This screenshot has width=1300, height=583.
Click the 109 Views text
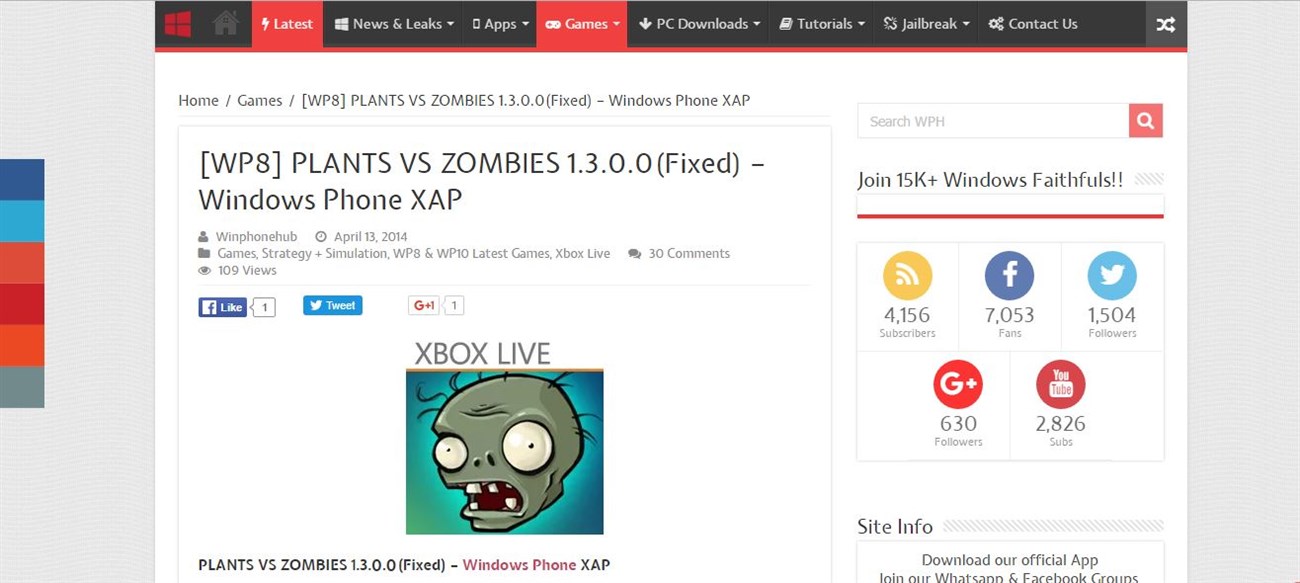(247, 270)
